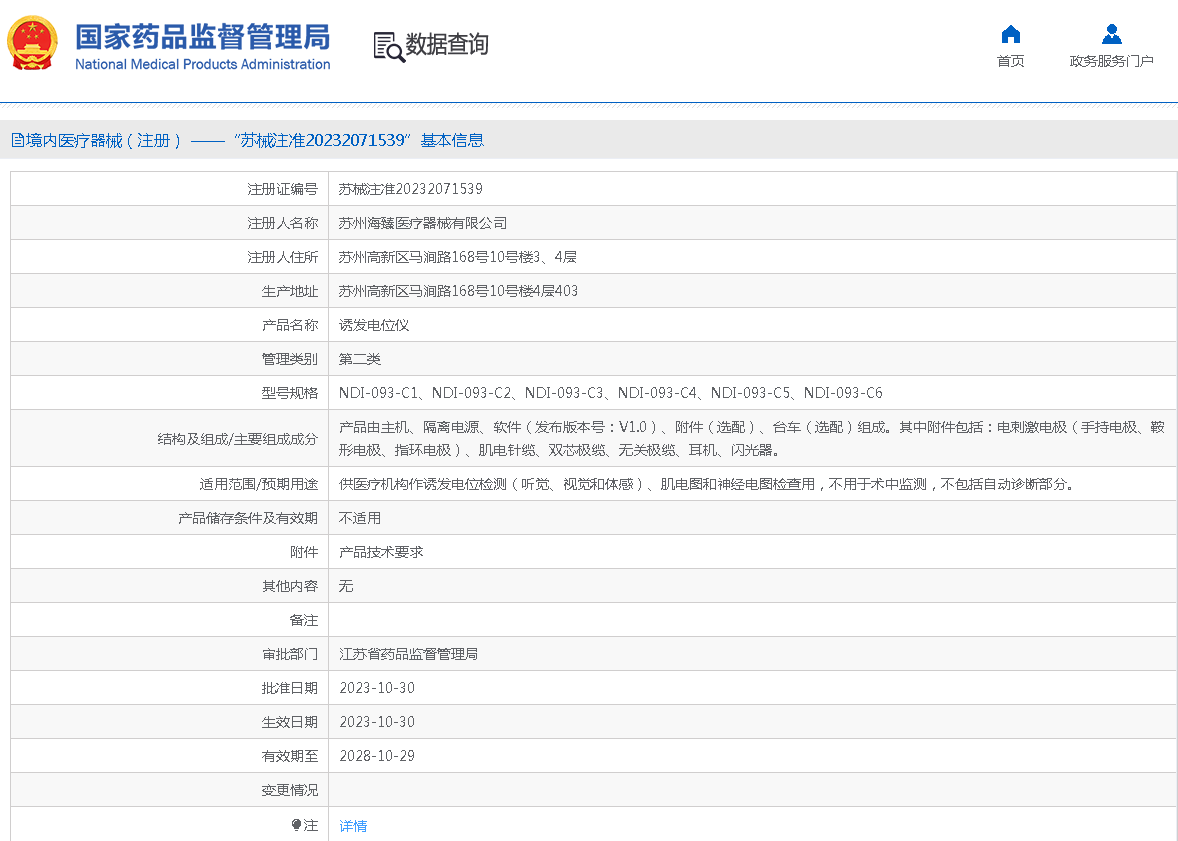This screenshot has height=841, width=1178.
Task: Select registrant name 苏州海臻医疗器械有限公司
Action: (422, 223)
